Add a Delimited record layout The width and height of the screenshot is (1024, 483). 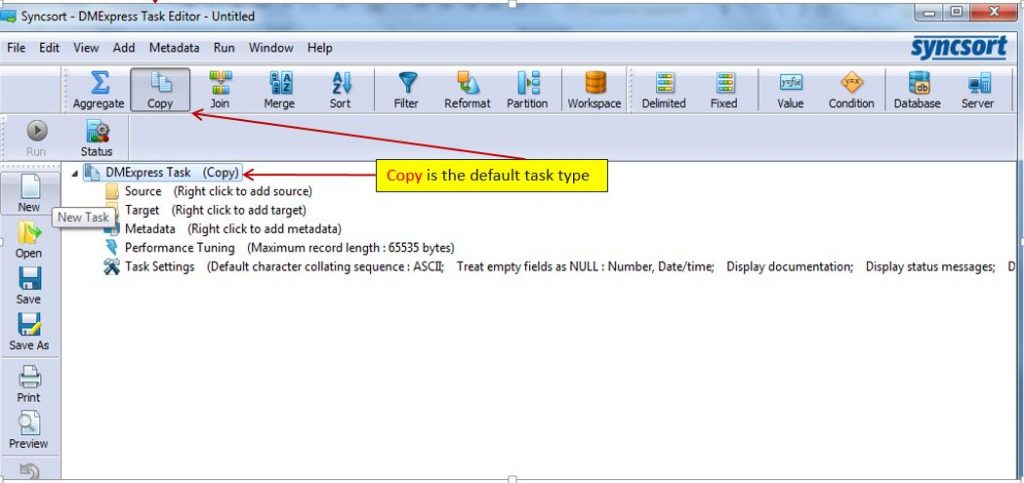664,90
